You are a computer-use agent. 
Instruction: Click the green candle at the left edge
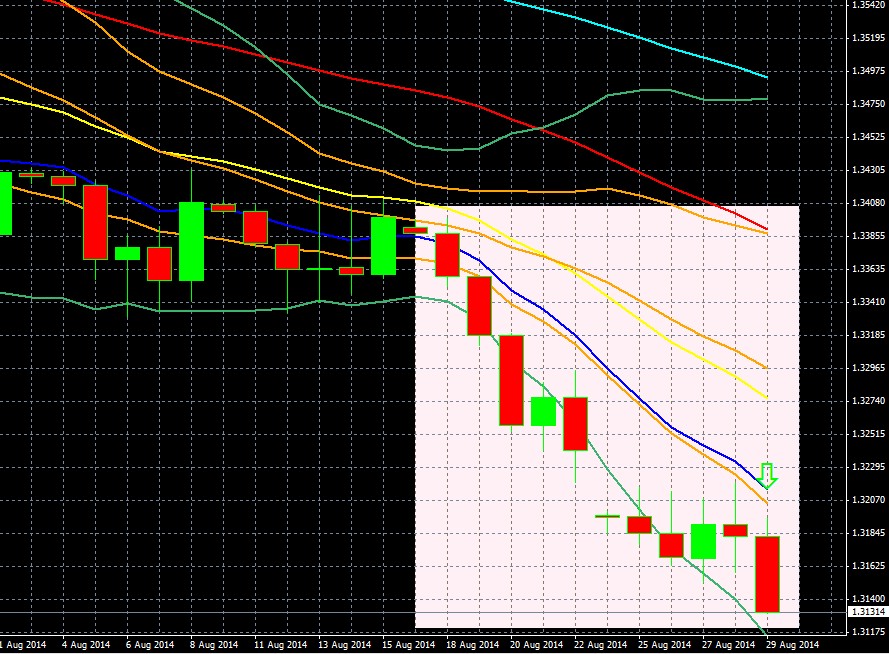5,203
